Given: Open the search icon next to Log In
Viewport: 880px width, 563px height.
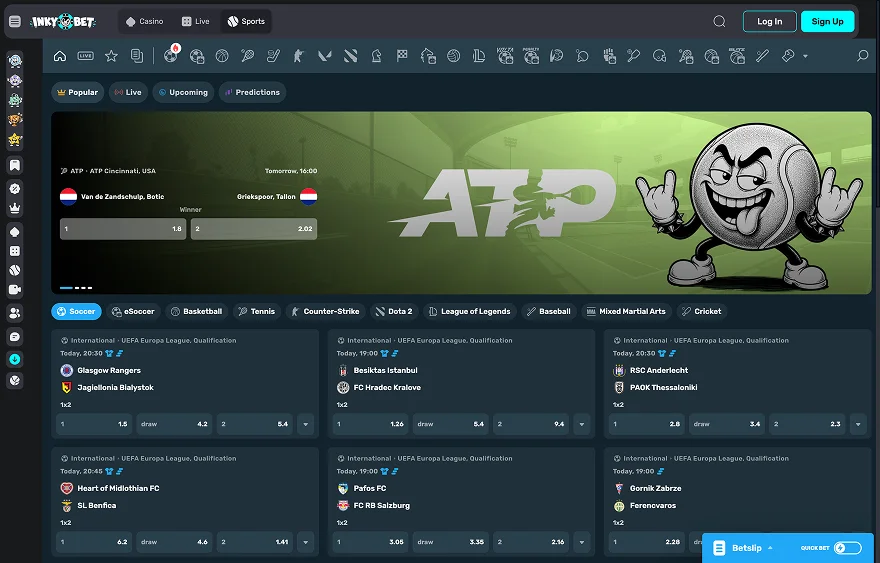Looking at the screenshot, I should point(719,21).
